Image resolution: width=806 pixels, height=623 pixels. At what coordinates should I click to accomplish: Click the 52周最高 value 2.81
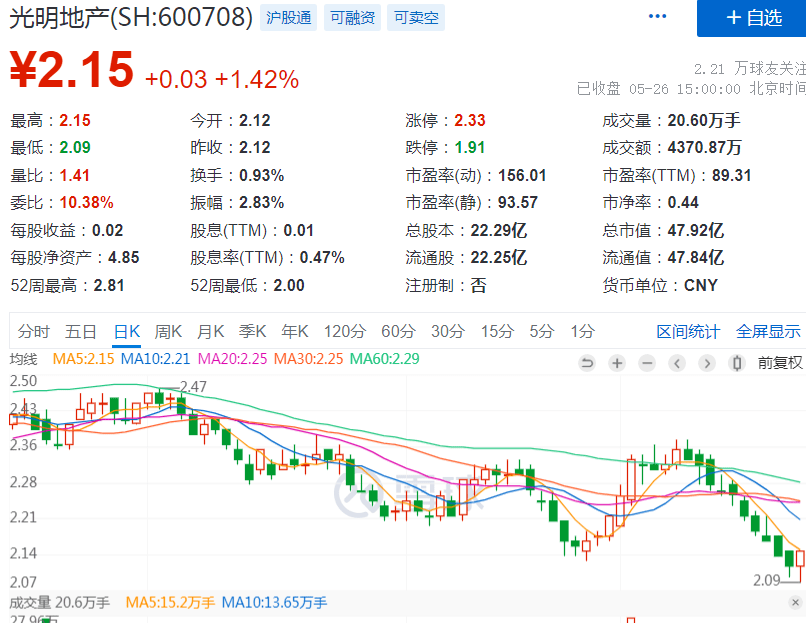coord(109,285)
